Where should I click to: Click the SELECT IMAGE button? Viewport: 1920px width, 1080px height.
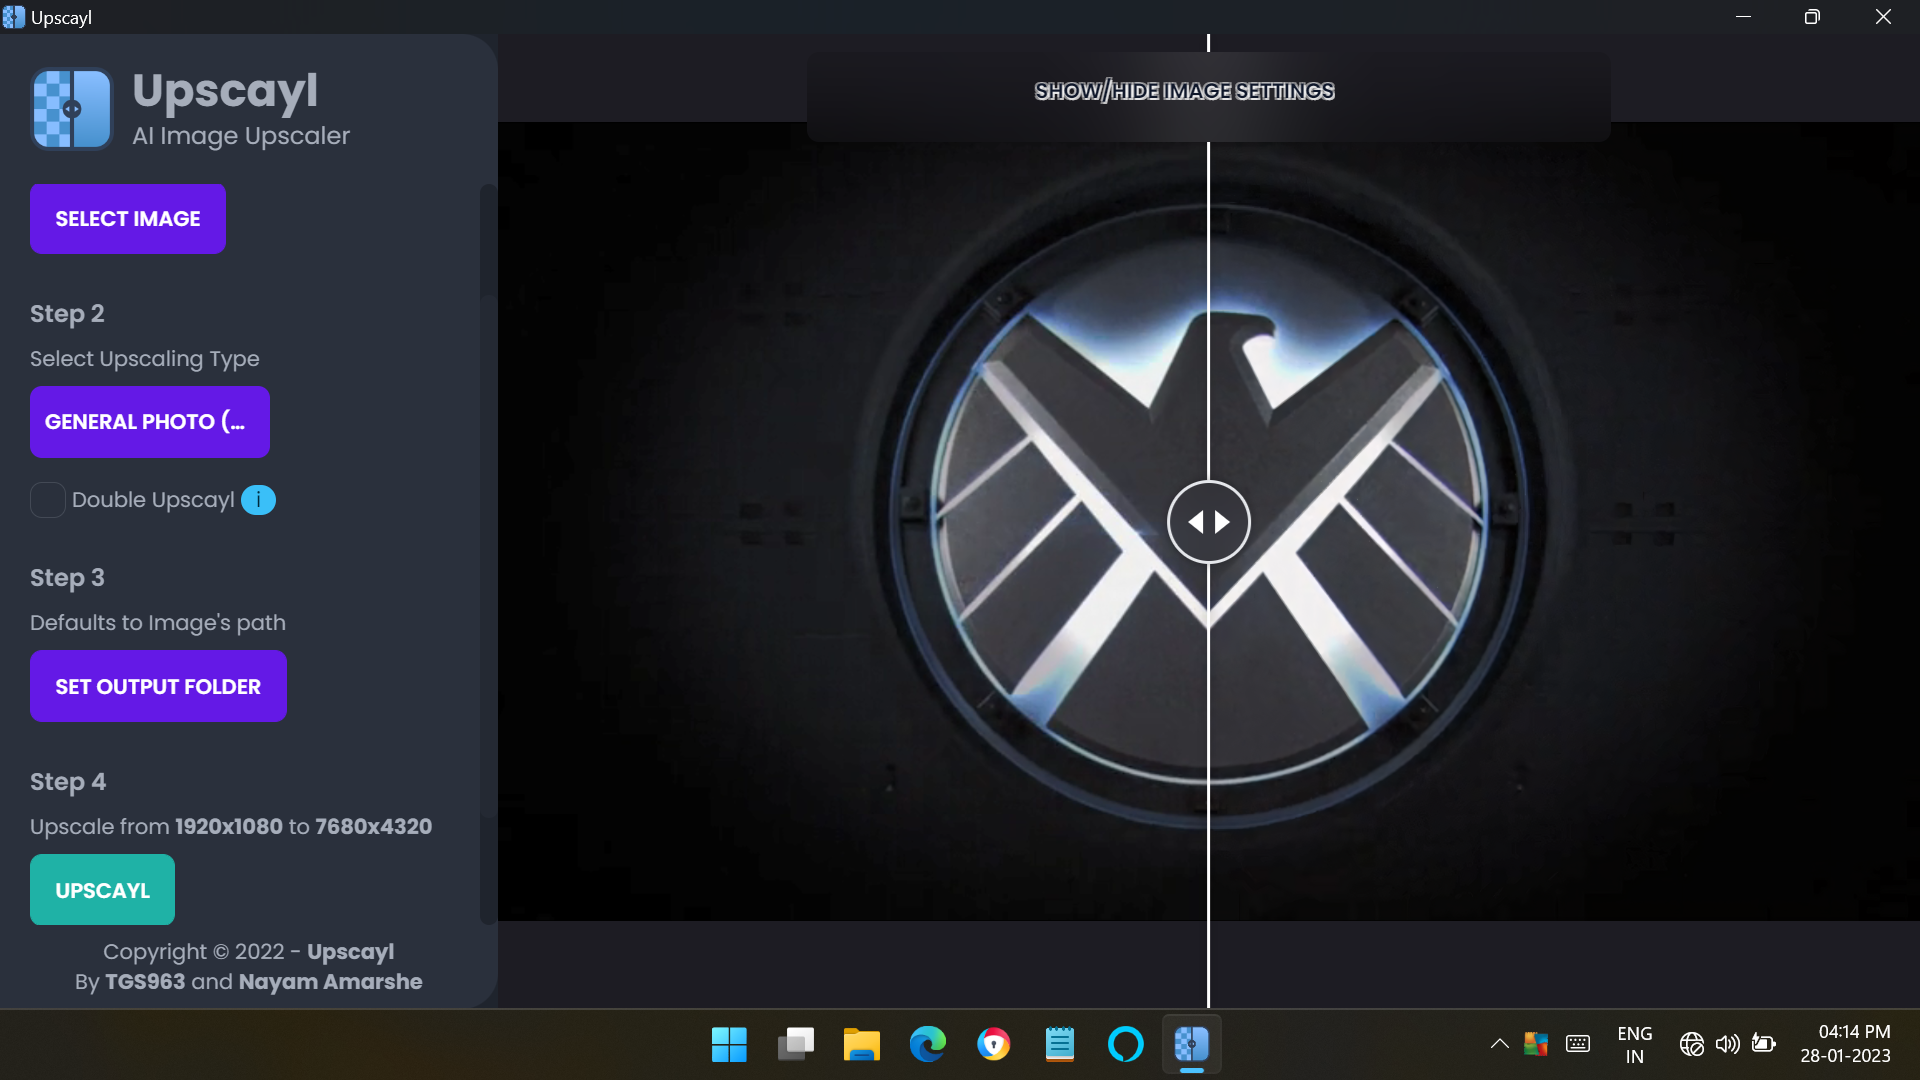pos(128,219)
